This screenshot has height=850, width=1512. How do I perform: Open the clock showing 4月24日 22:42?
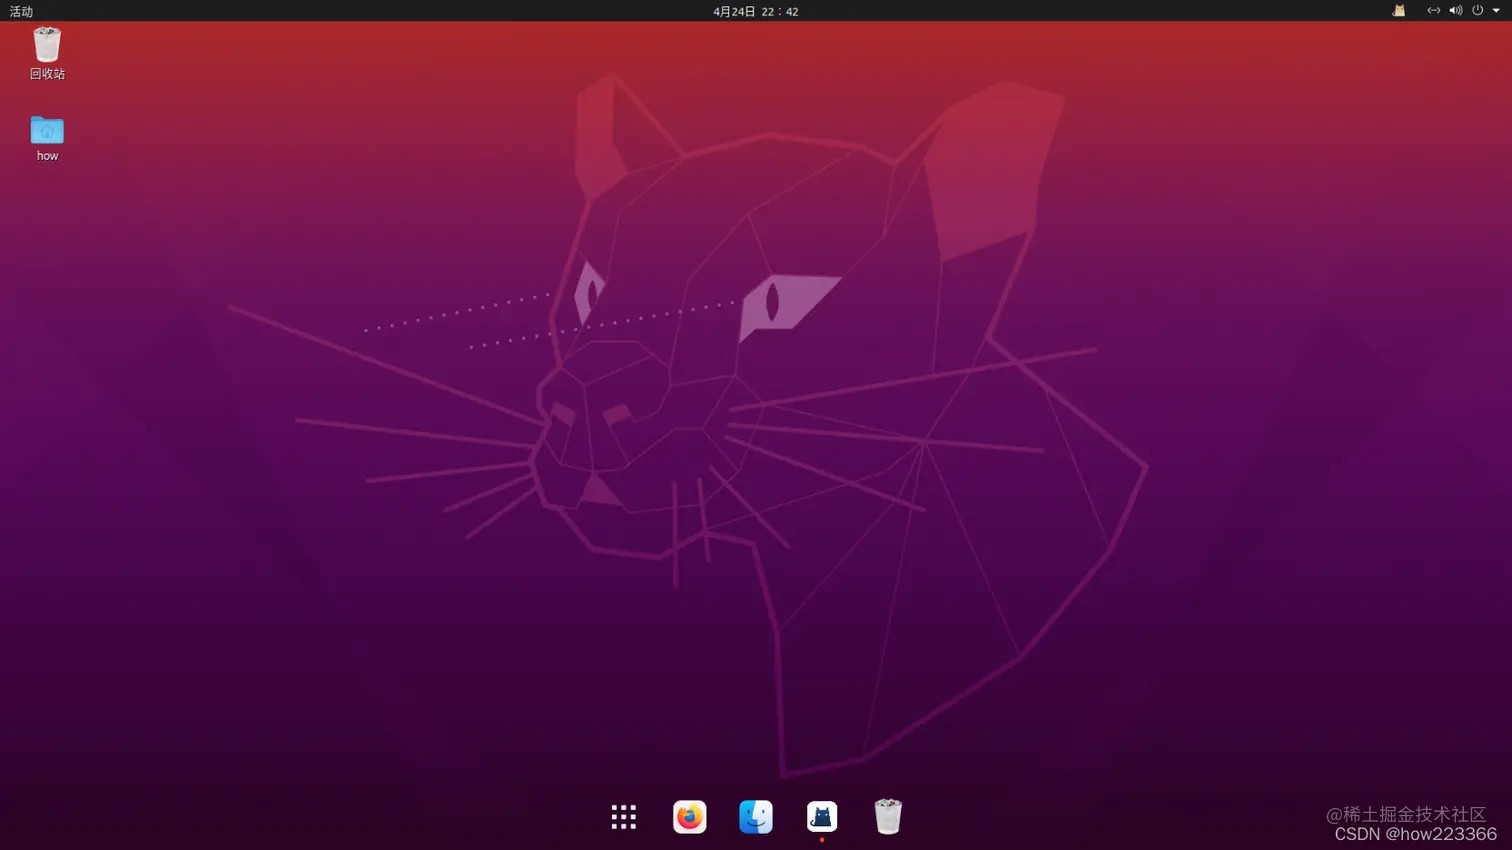pyautogui.click(x=756, y=11)
